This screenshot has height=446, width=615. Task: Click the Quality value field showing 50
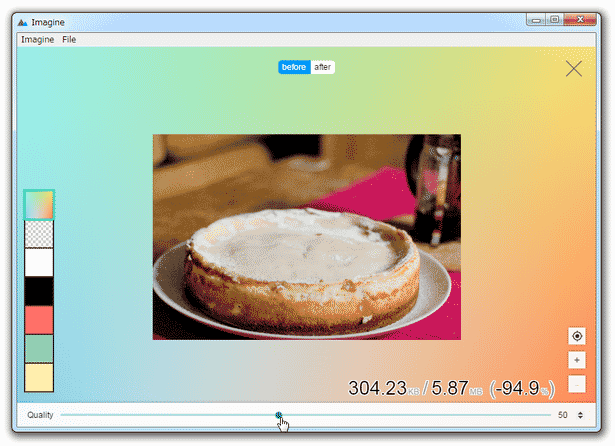point(563,415)
